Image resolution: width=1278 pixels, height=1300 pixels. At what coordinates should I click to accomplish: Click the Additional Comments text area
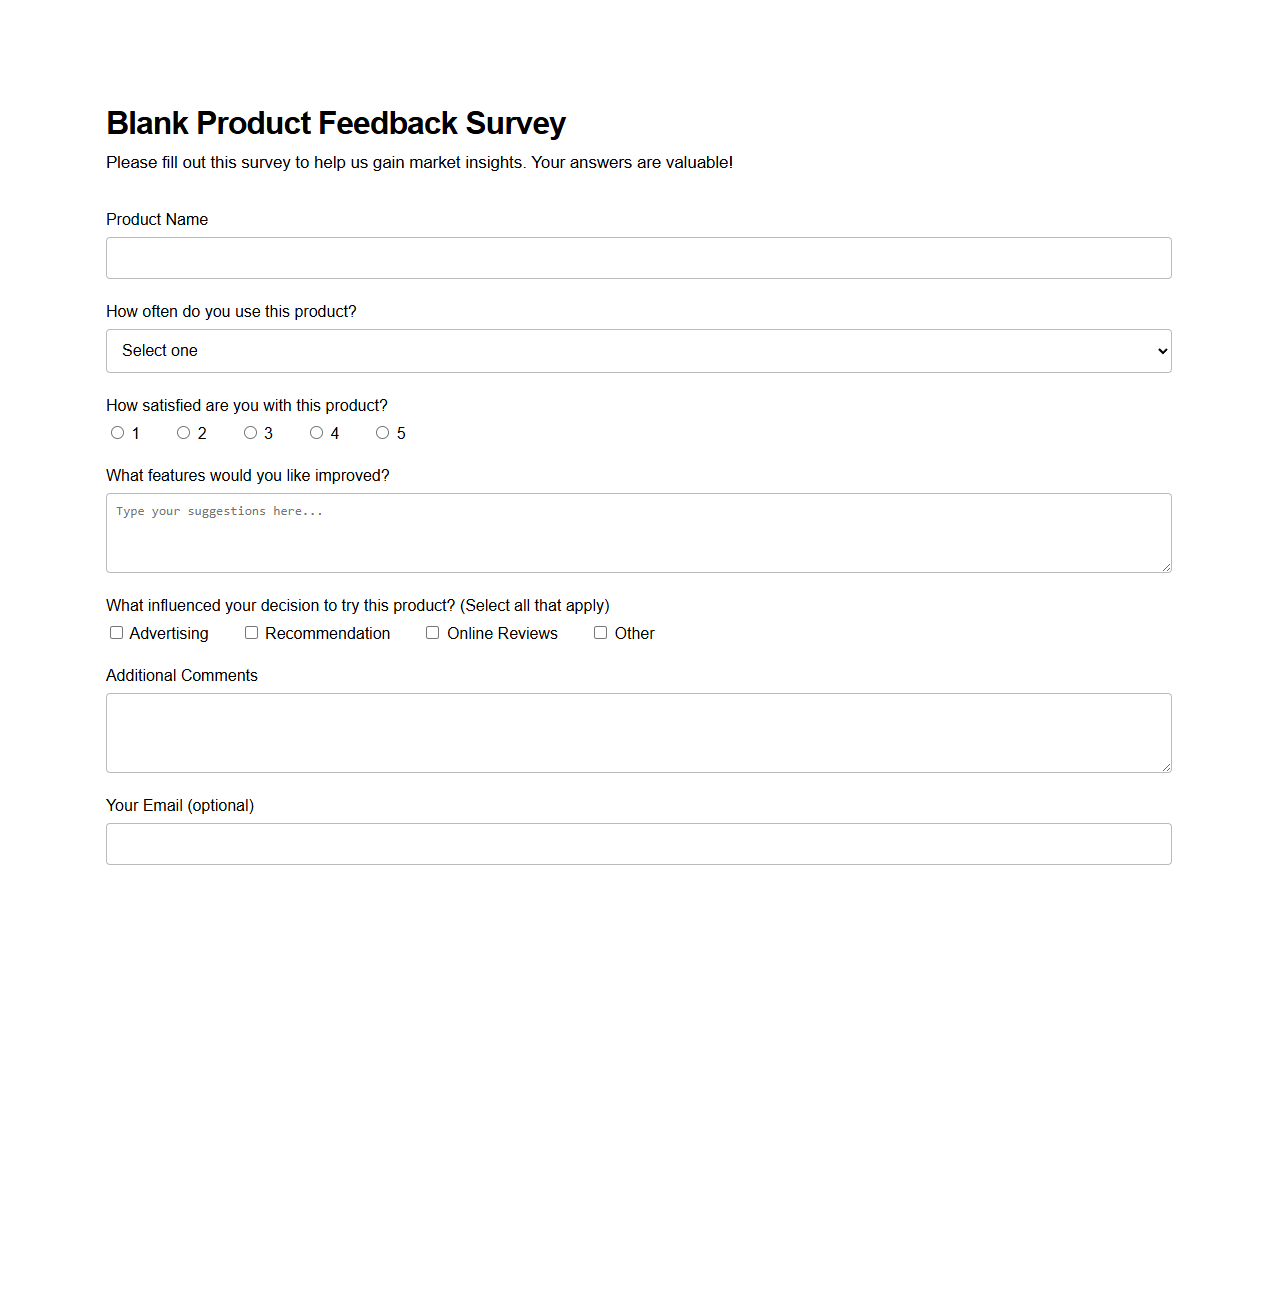(638, 732)
